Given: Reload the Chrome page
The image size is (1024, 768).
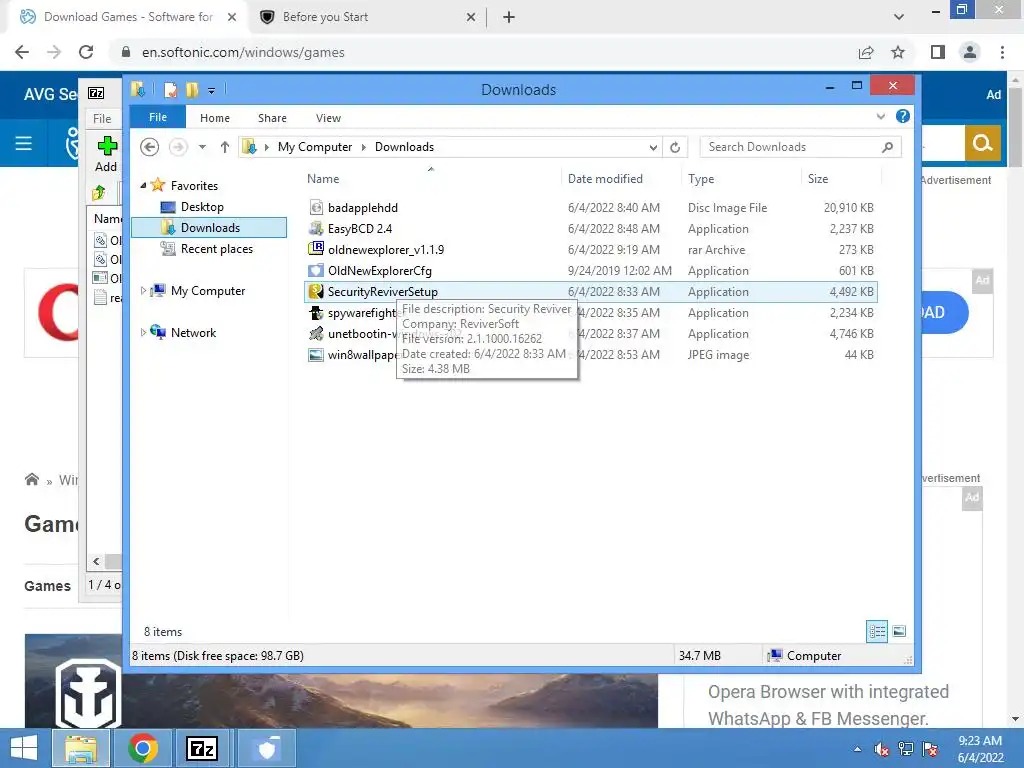Looking at the screenshot, I should (x=86, y=52).
